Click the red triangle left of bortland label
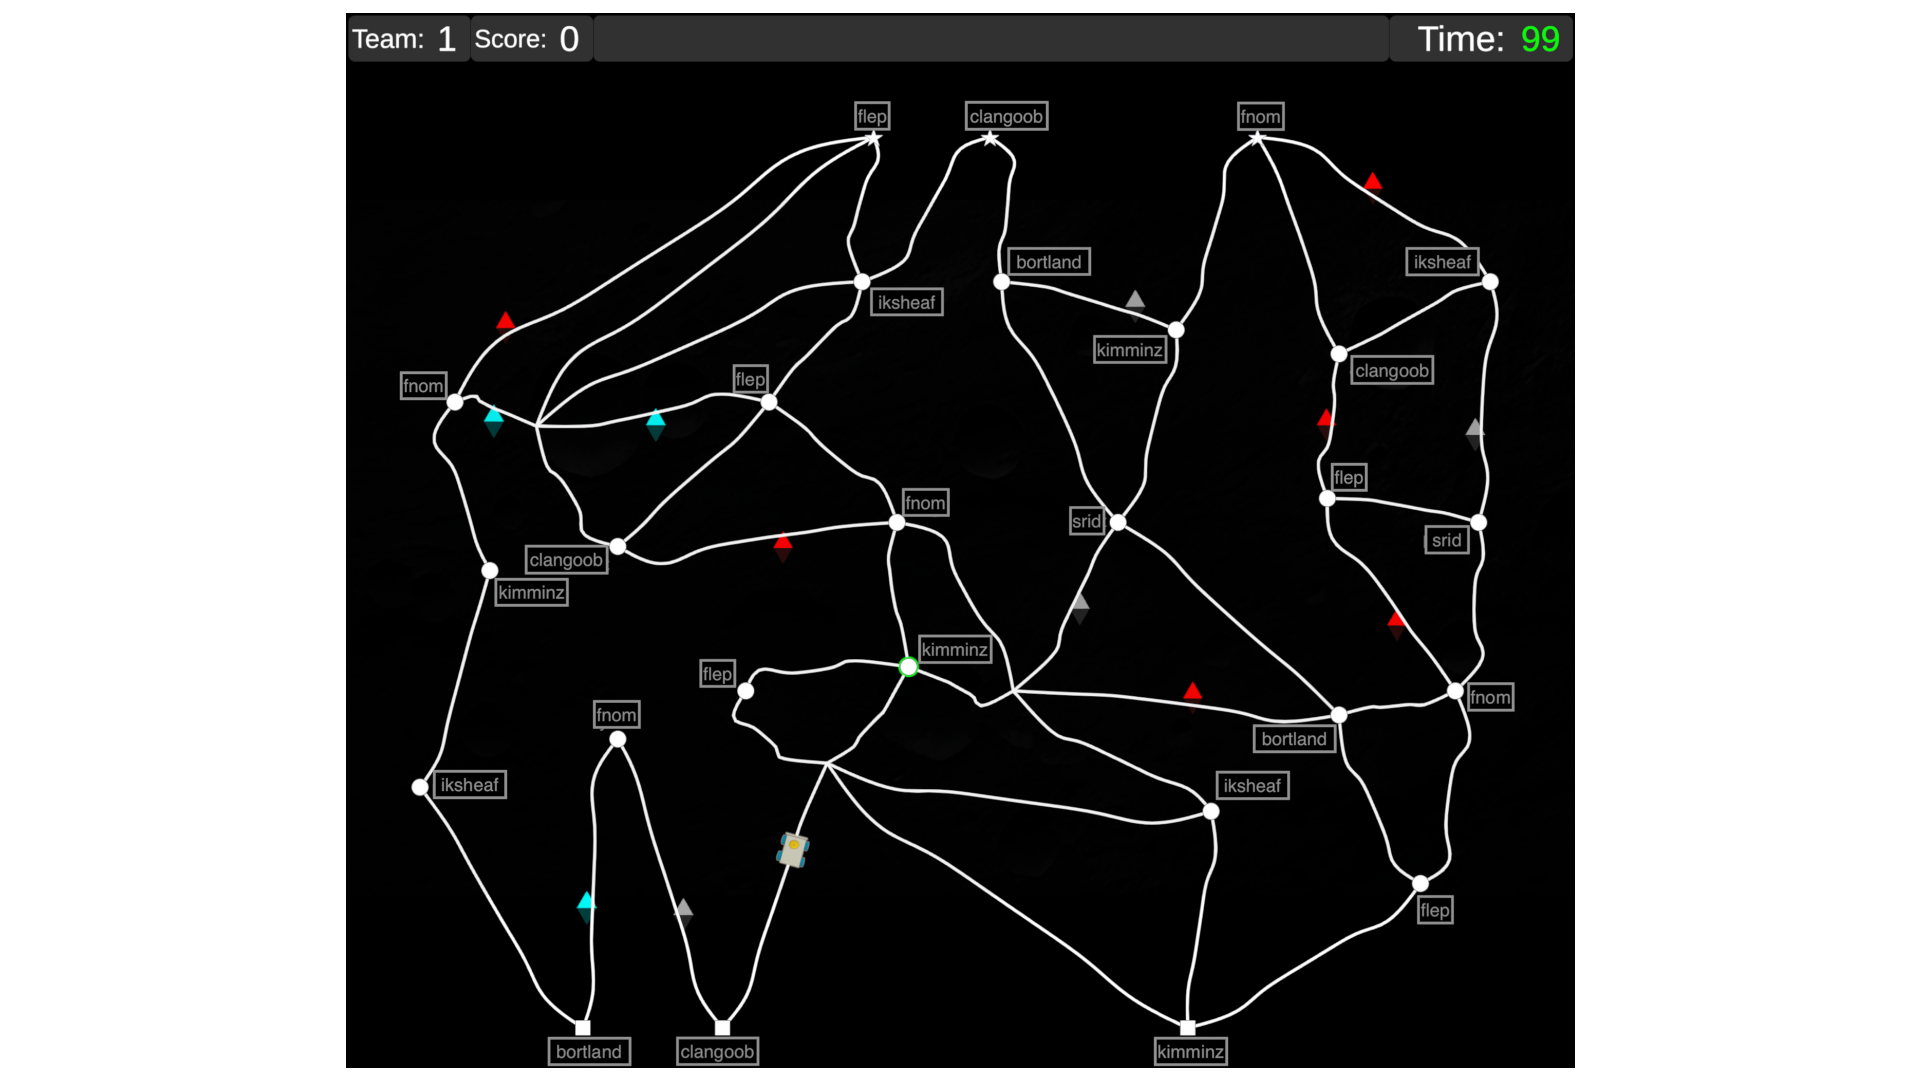The height and width of the screenshot is (1080, 1920). tap(1192, 692)
